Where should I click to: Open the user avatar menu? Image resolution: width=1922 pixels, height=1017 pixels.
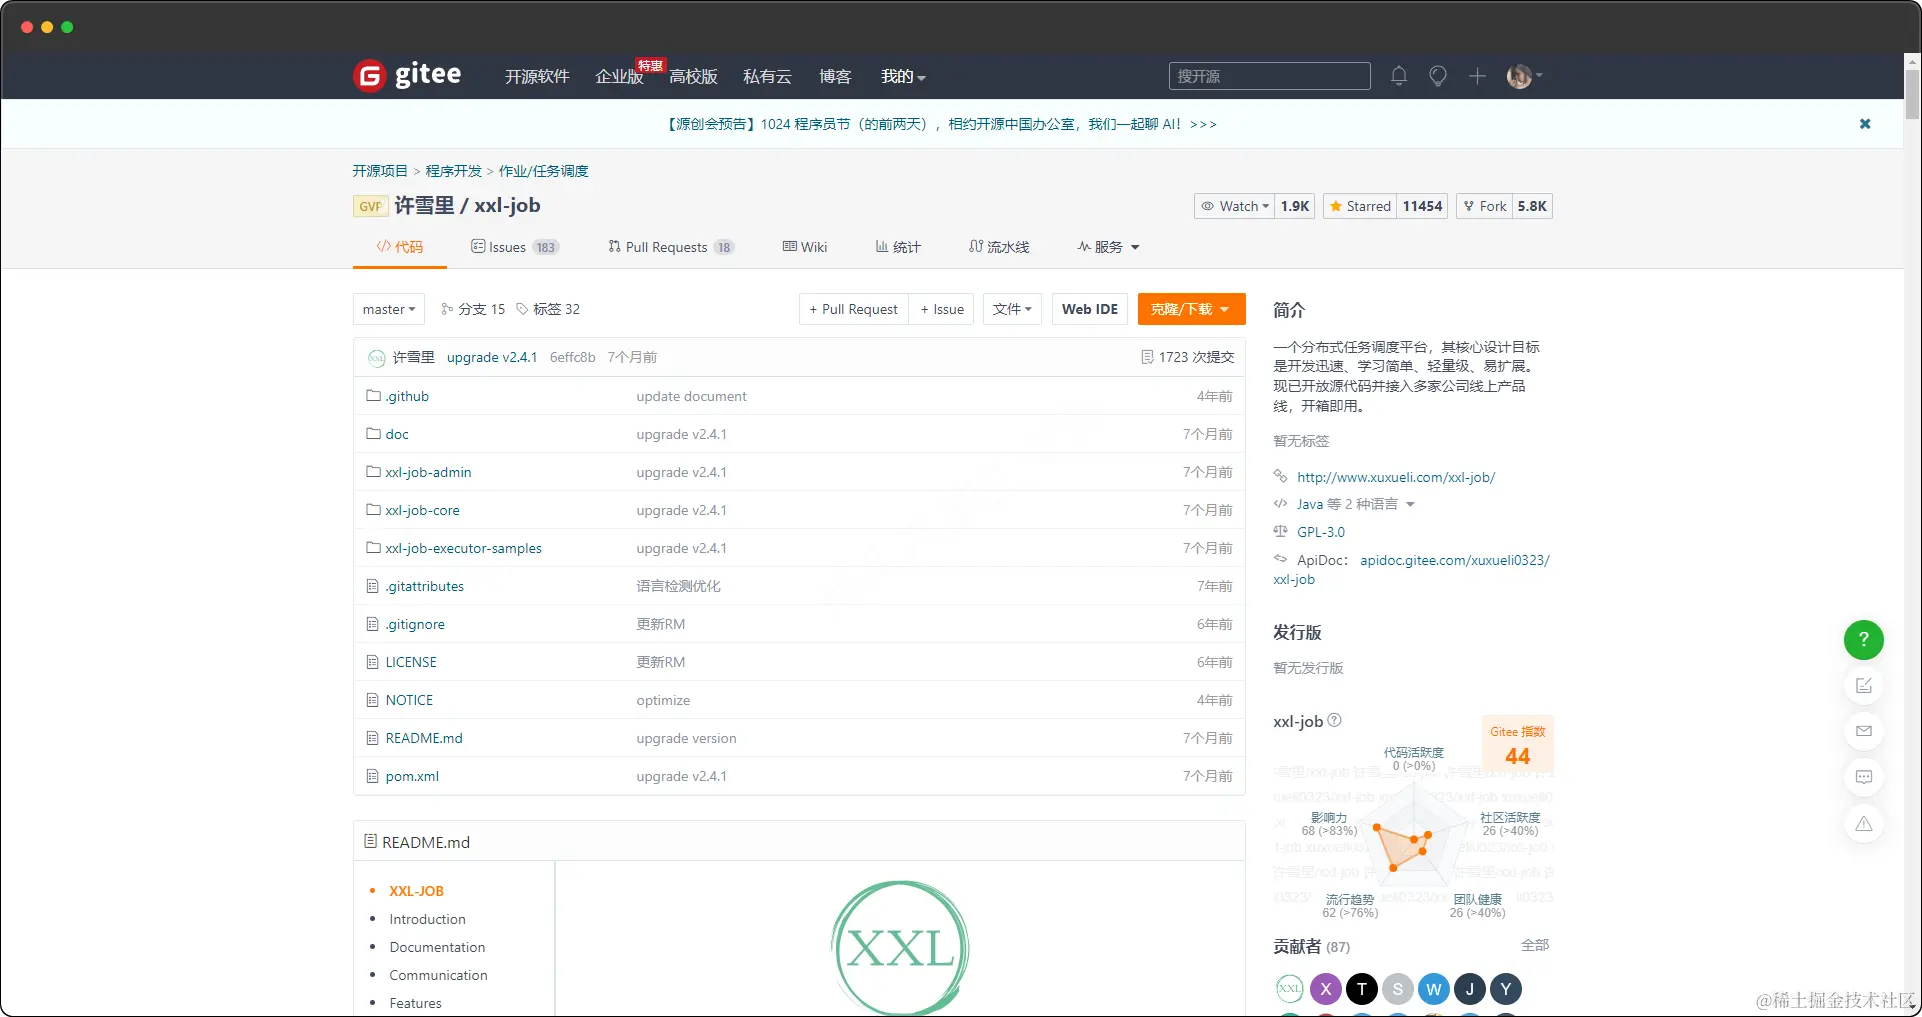(x=1524, y=76)
